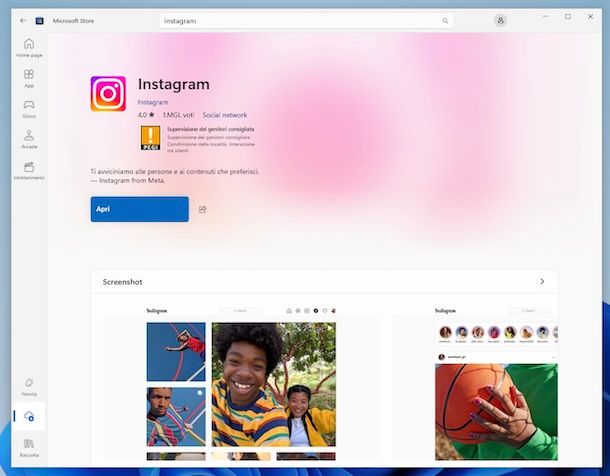Click the 1 MGL voti rating count
This screenshot has width=610, height=476.
[x=178, y=115]
